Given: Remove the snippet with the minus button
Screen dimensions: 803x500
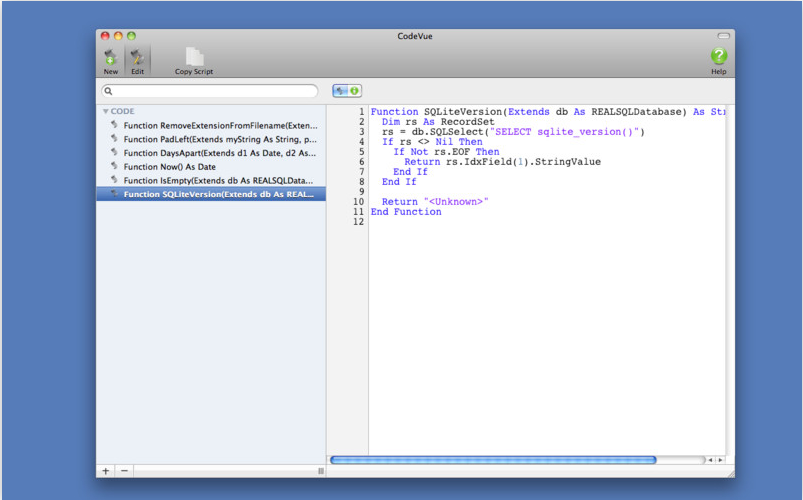Looking at the screenshot, I should [x=124, y=471].
